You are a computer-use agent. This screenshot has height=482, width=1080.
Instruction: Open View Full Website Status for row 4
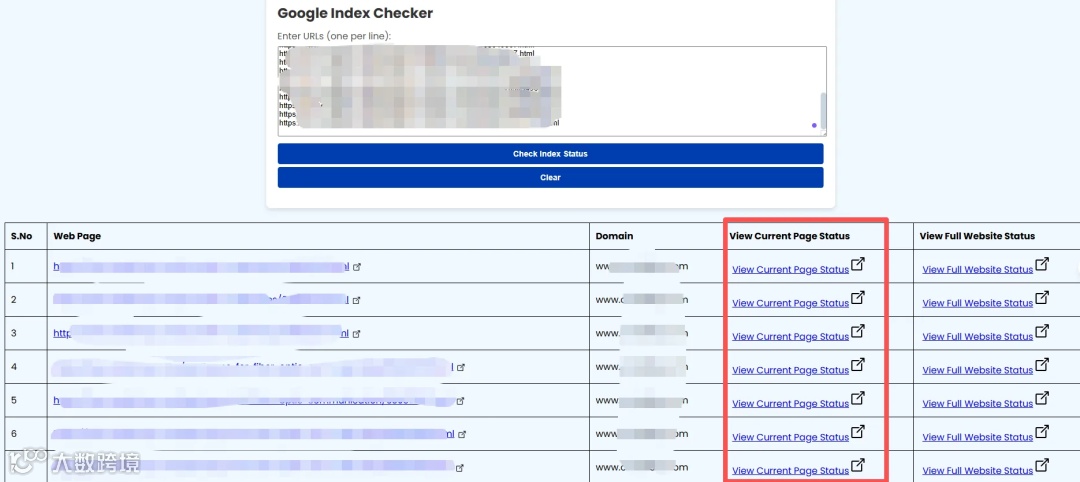click(977, 370)
